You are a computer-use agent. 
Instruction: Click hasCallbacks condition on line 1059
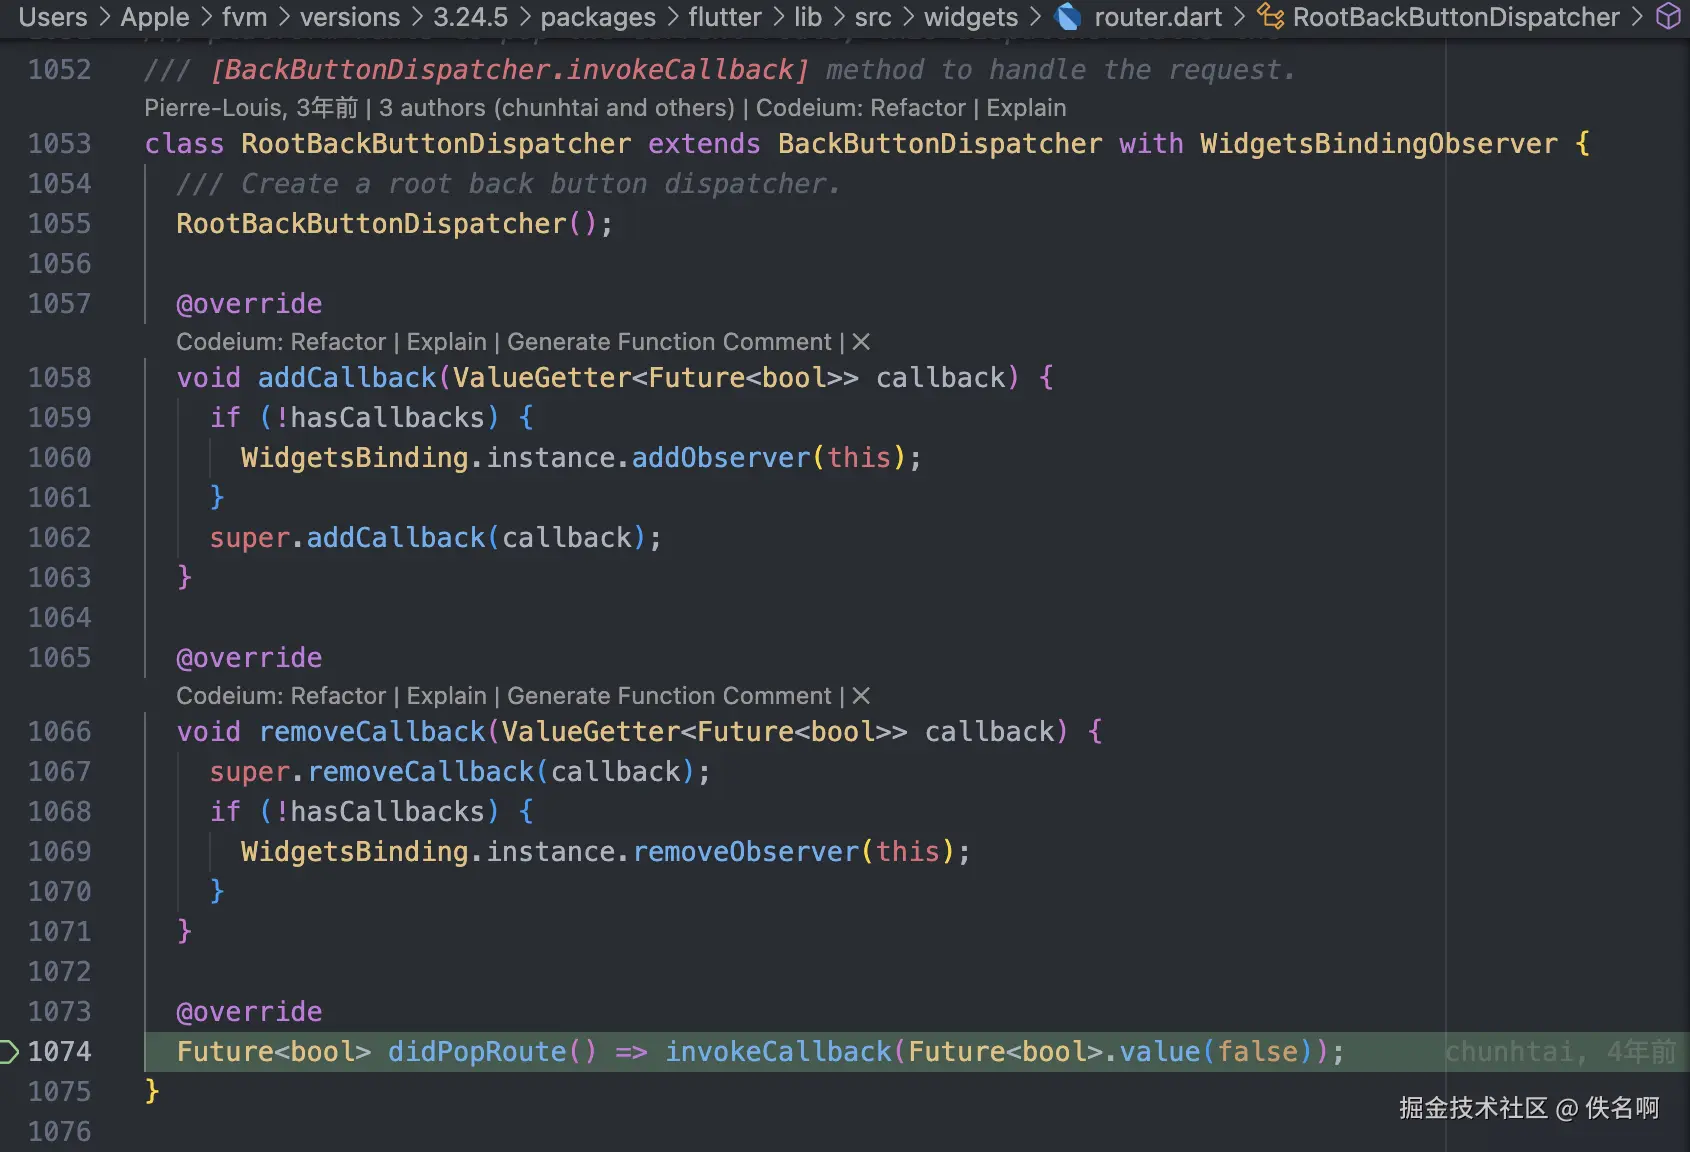point(387,418)
